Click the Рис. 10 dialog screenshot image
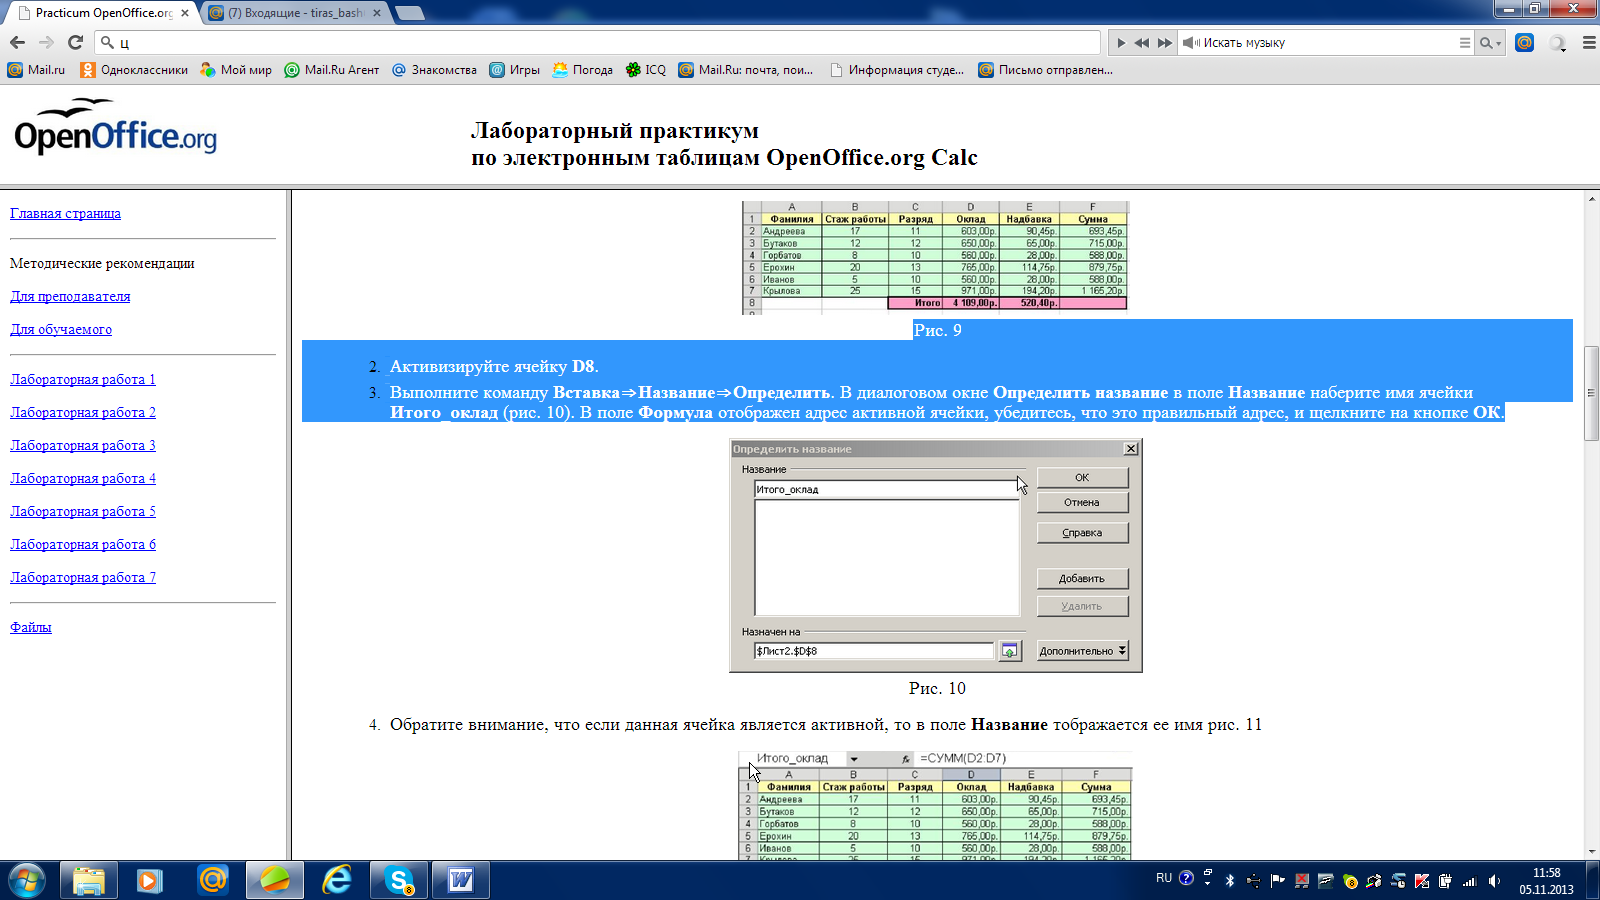1600x900 pixels. (x=936, y=556)
